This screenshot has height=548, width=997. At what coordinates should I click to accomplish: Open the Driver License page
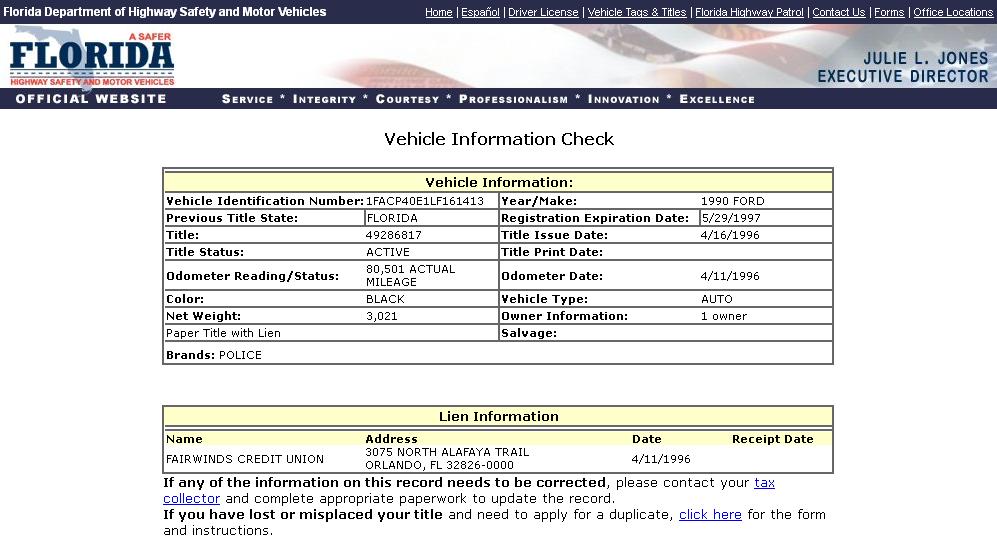click(543, 12)
